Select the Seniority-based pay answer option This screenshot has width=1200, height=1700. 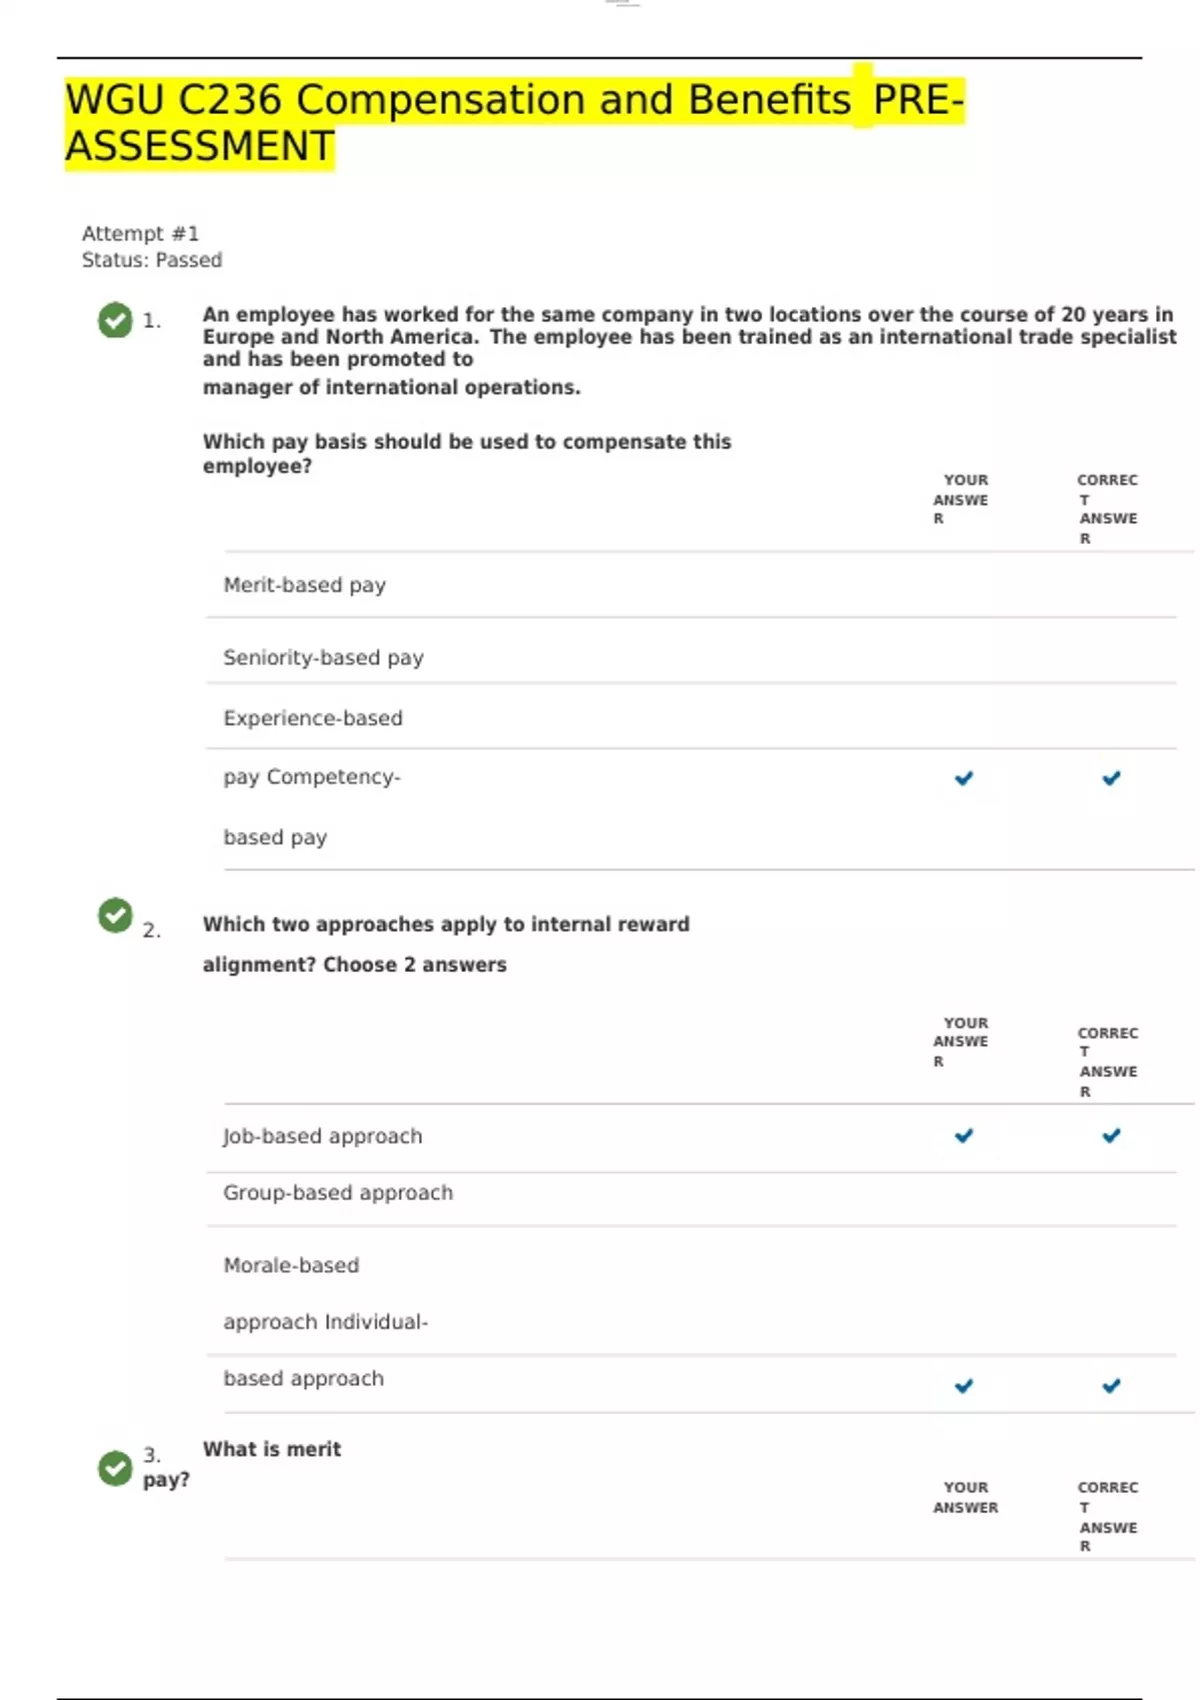click(323, 658)
